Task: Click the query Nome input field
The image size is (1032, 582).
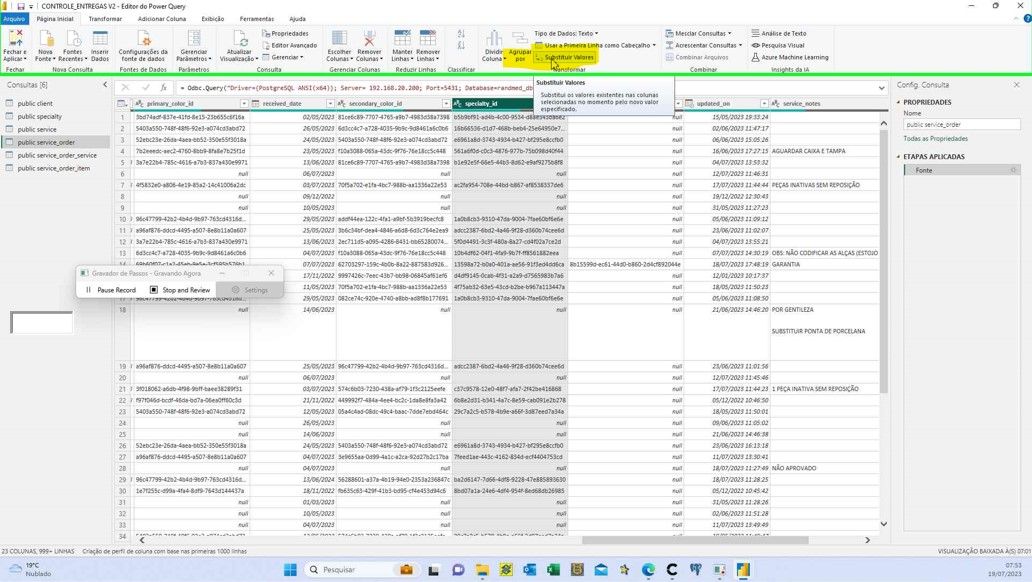Action: point(962,124)
